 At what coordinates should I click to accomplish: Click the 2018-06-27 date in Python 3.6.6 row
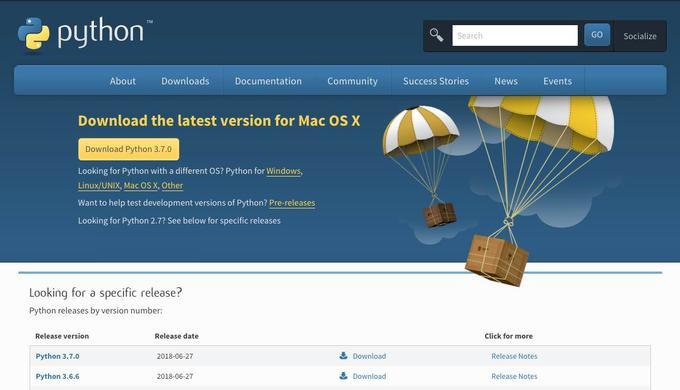tap(175, 376)
